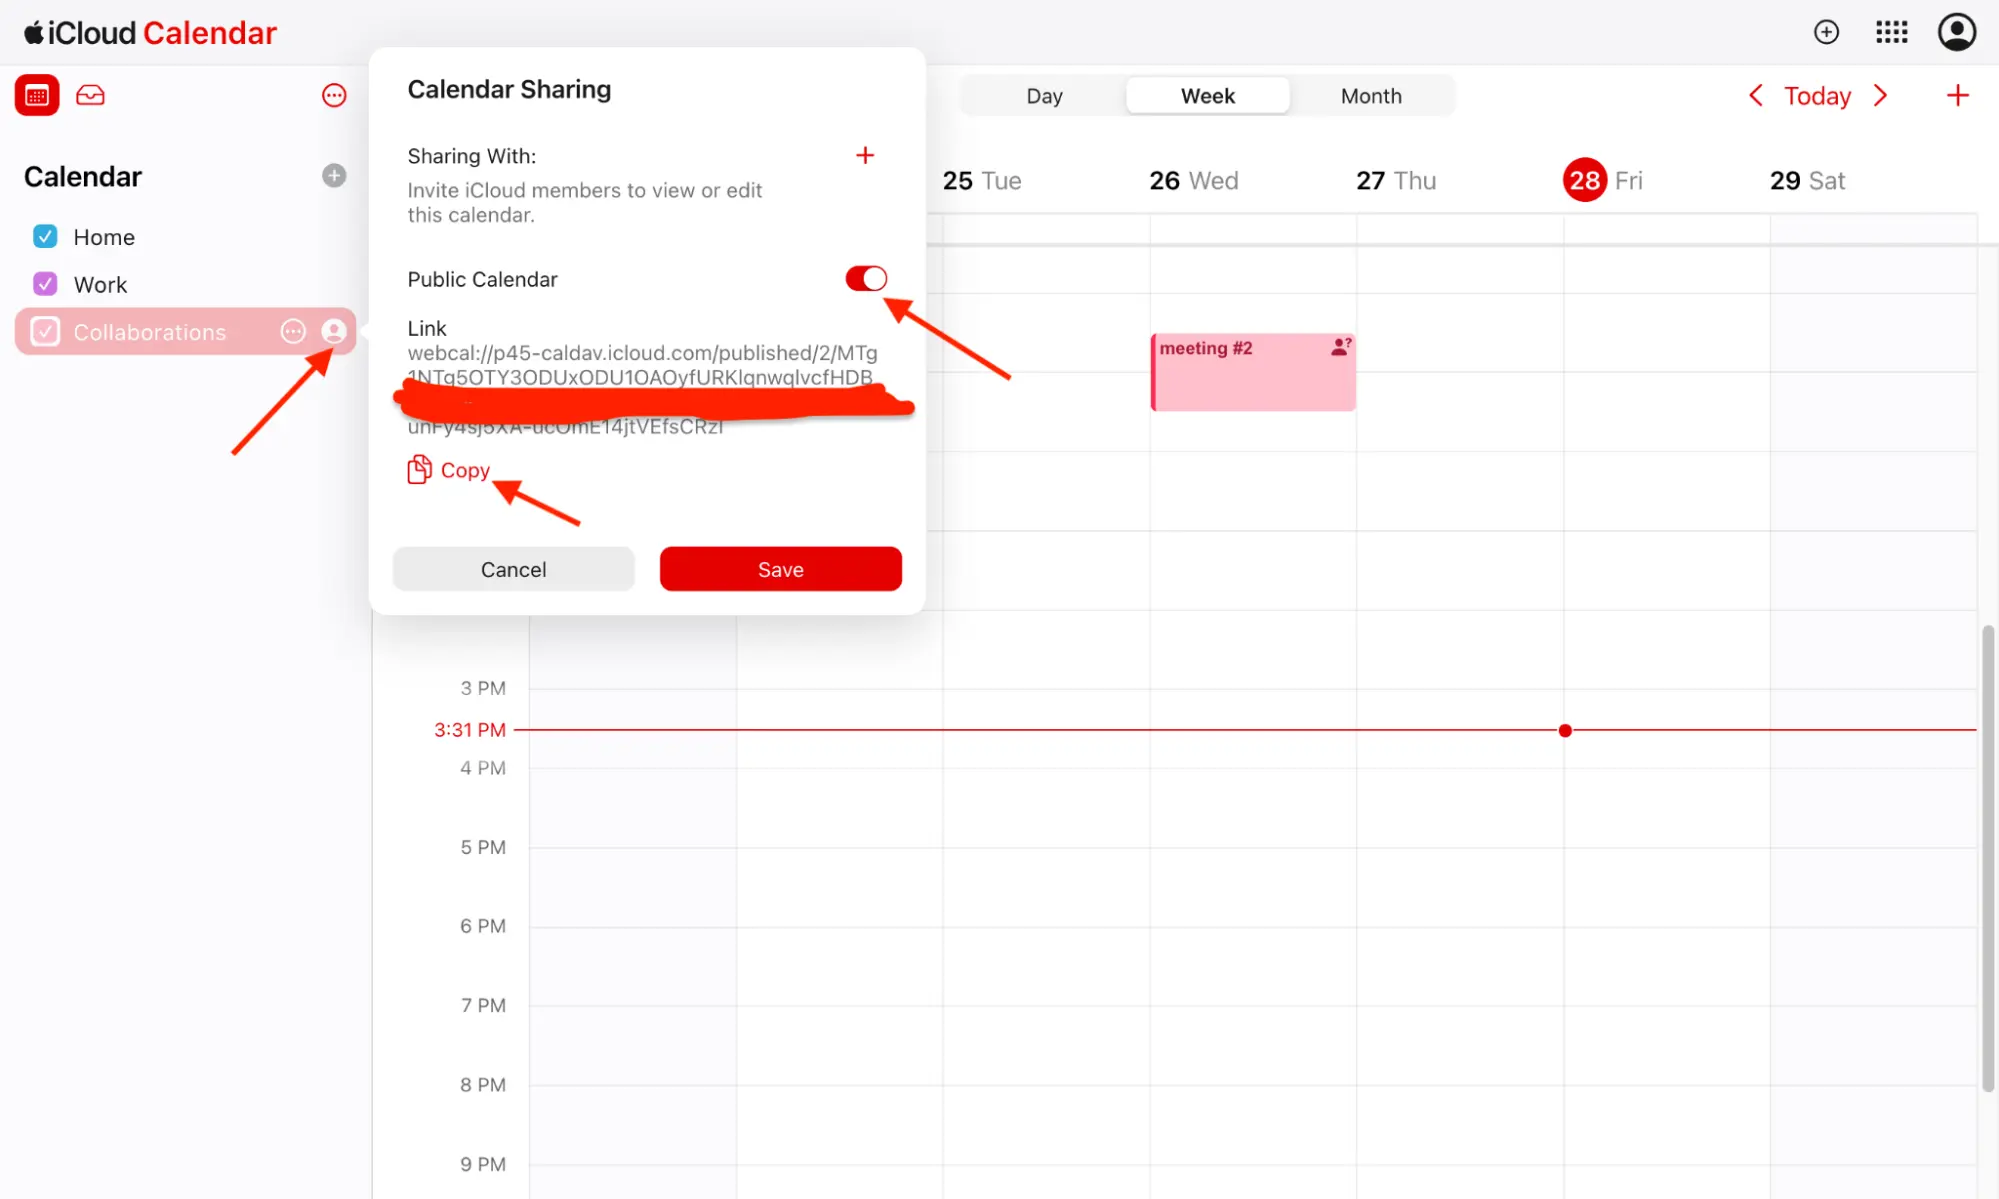Image resolution: width=1999 pixels, height=1199 pixels.
Task: Select the Collaborations calendar row
Action: pyautogui.click(x=185, y=331)
